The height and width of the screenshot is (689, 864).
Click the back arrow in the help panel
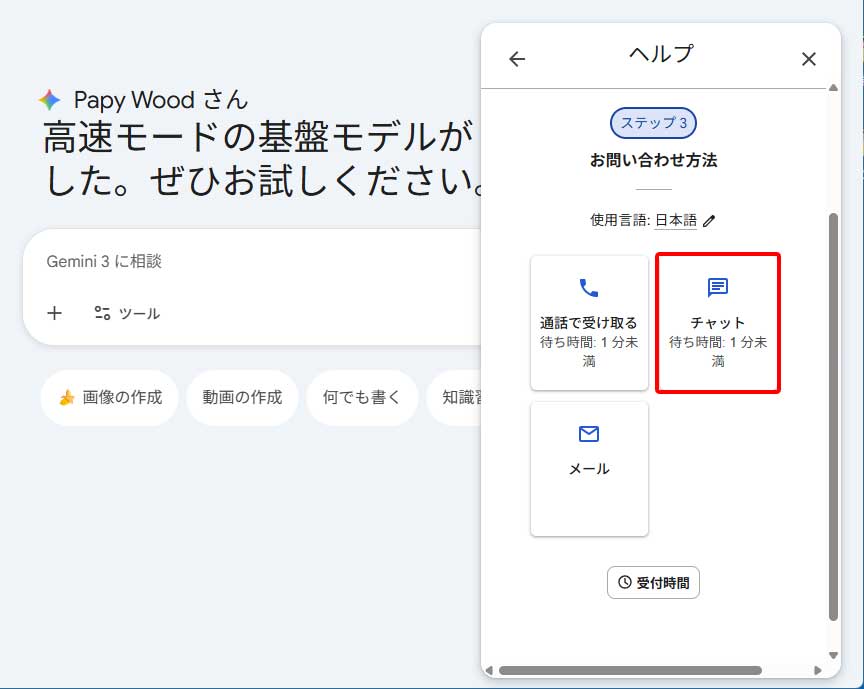tap(516, 59)
